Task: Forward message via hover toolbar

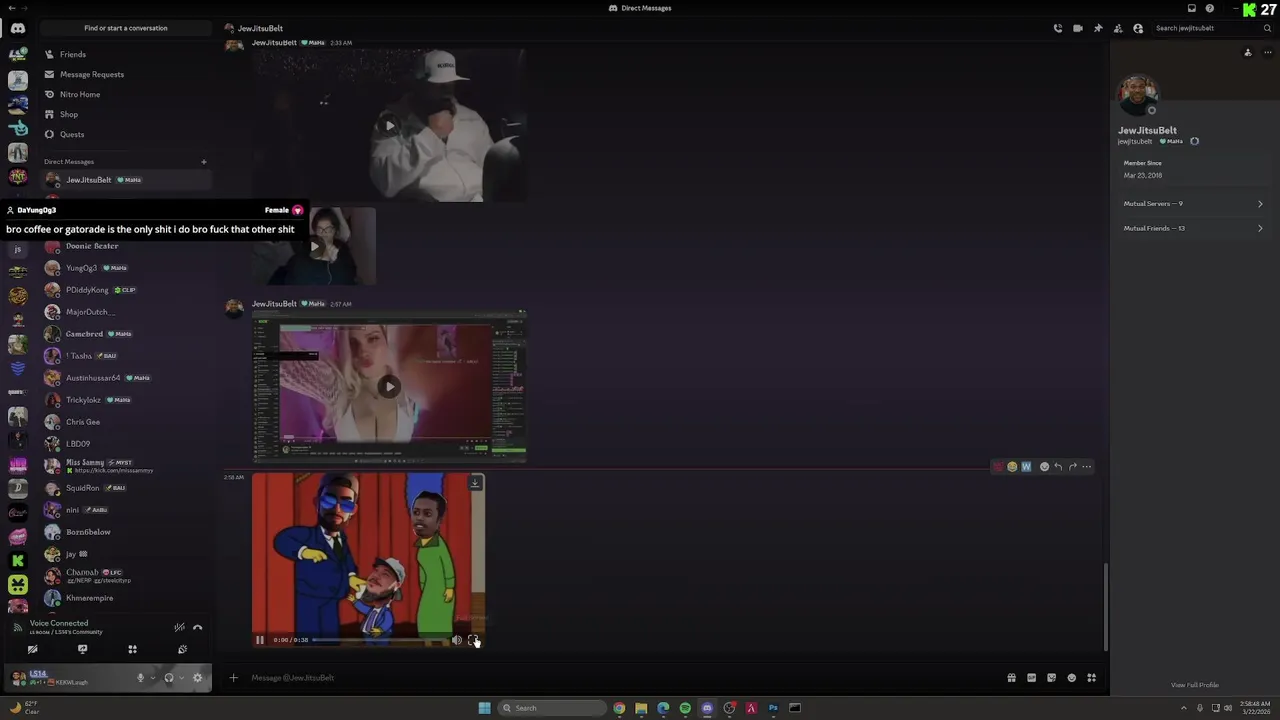Action: click(1072, 467)
